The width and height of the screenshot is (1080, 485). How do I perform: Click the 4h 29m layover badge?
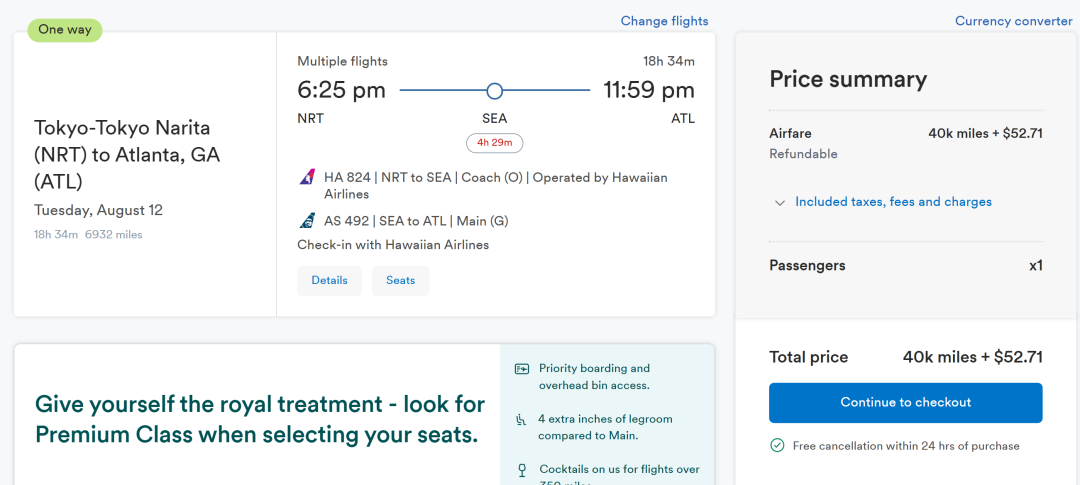tap(495, 143)
